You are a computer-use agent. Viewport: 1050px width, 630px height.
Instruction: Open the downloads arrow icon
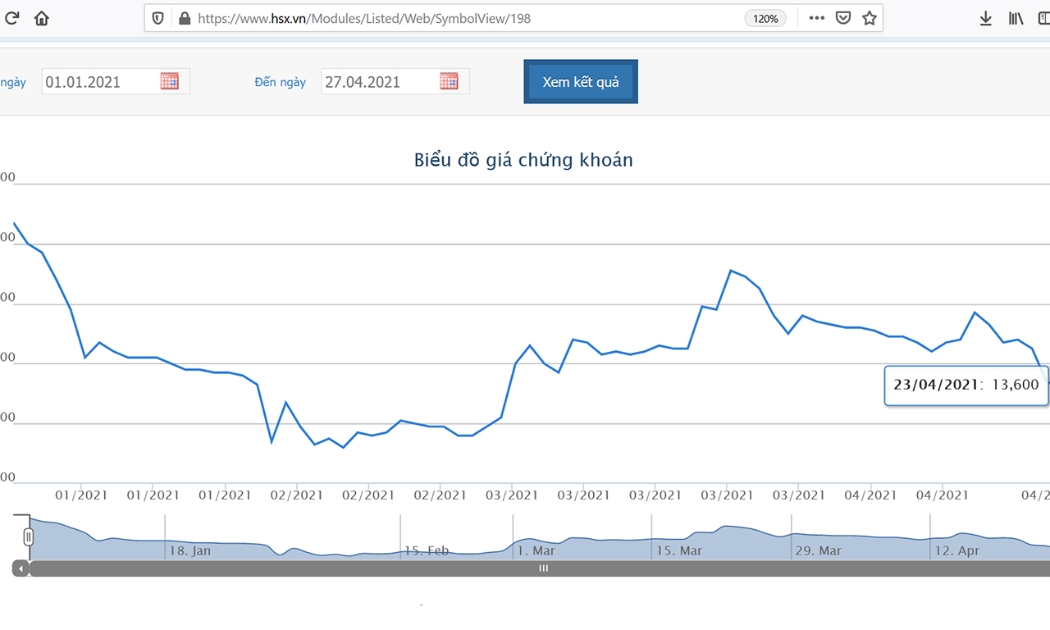[986, 19]
